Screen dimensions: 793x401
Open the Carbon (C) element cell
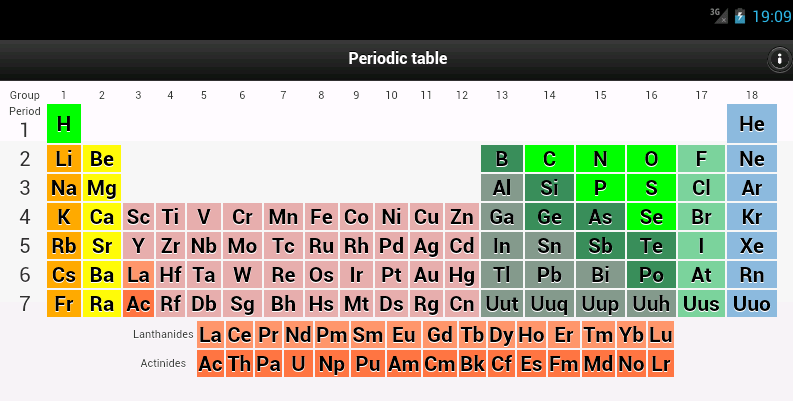tap(549, 159)
